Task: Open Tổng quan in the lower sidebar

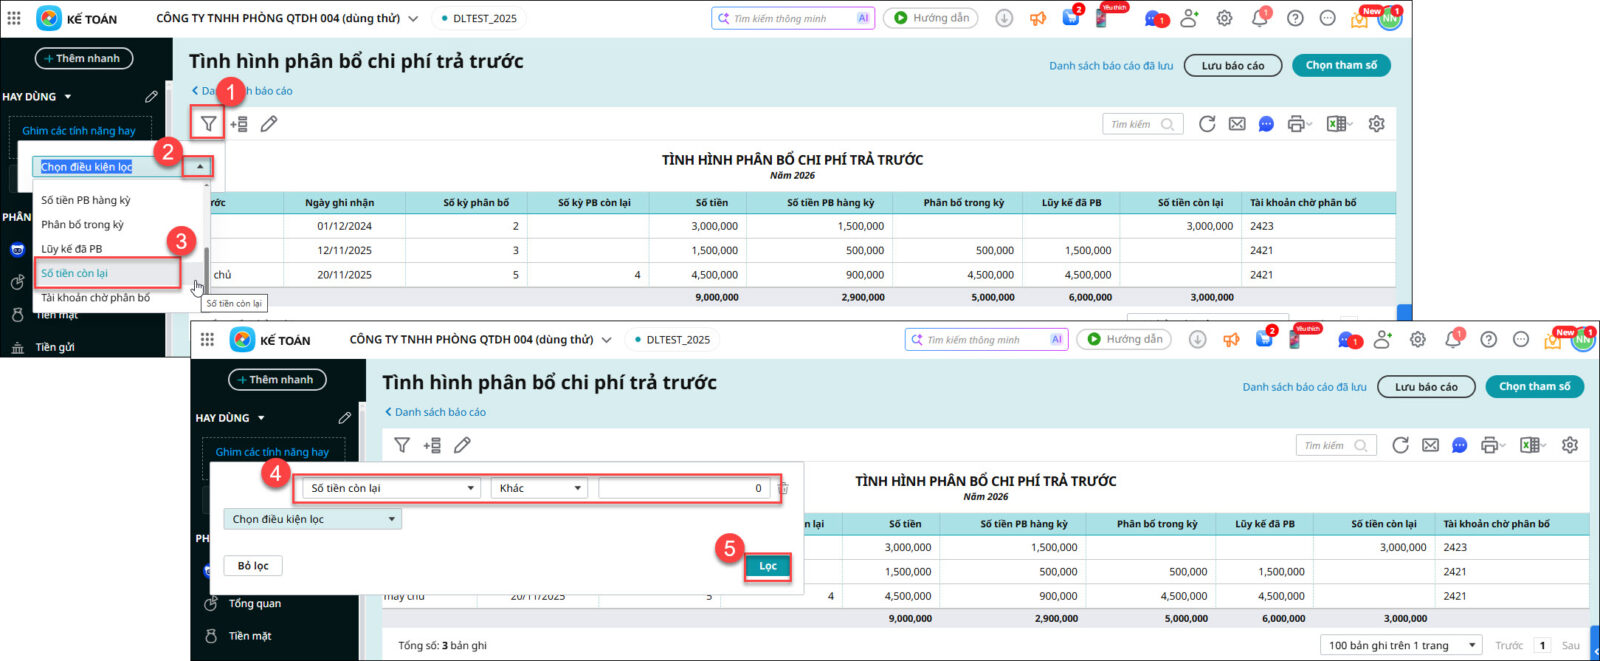Action: coord(254,604)
